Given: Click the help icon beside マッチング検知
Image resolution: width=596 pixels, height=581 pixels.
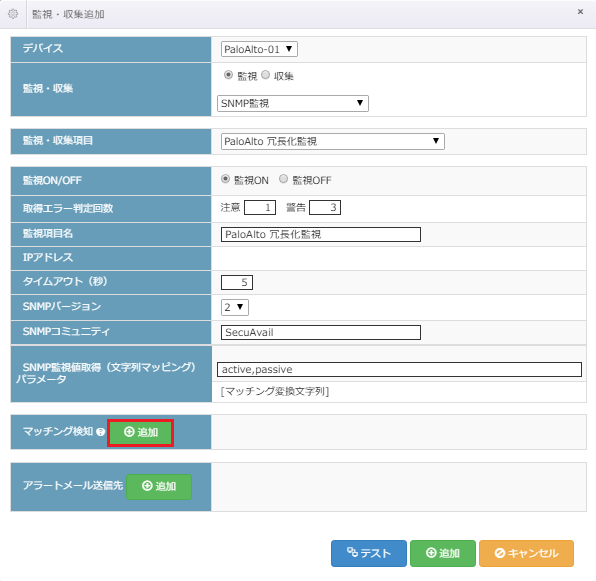Looking at the screenshot, I should 100,432.
